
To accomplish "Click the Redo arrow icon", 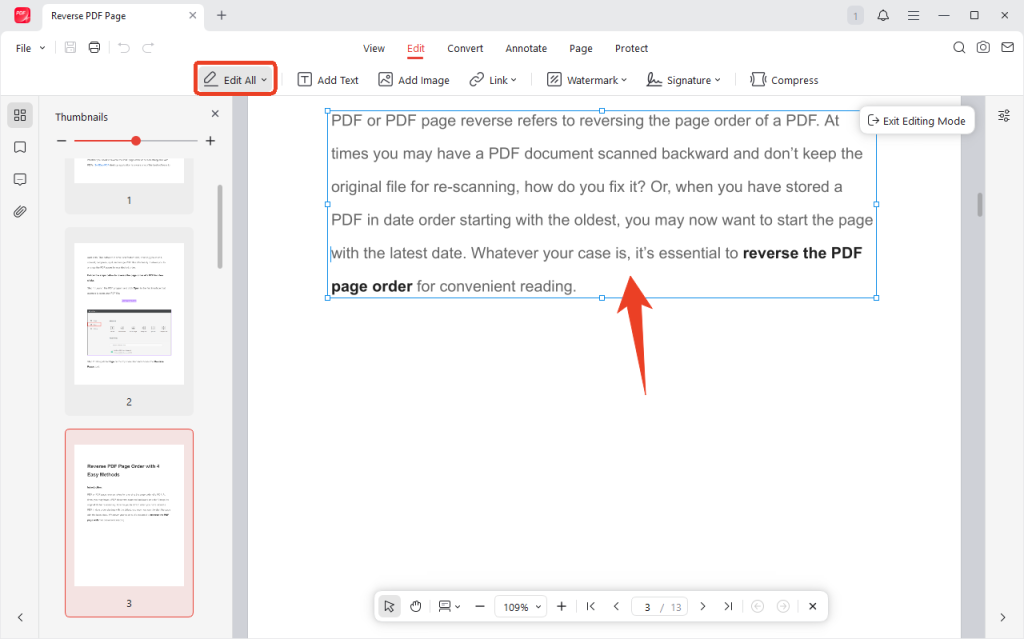I will click(148, 48).
